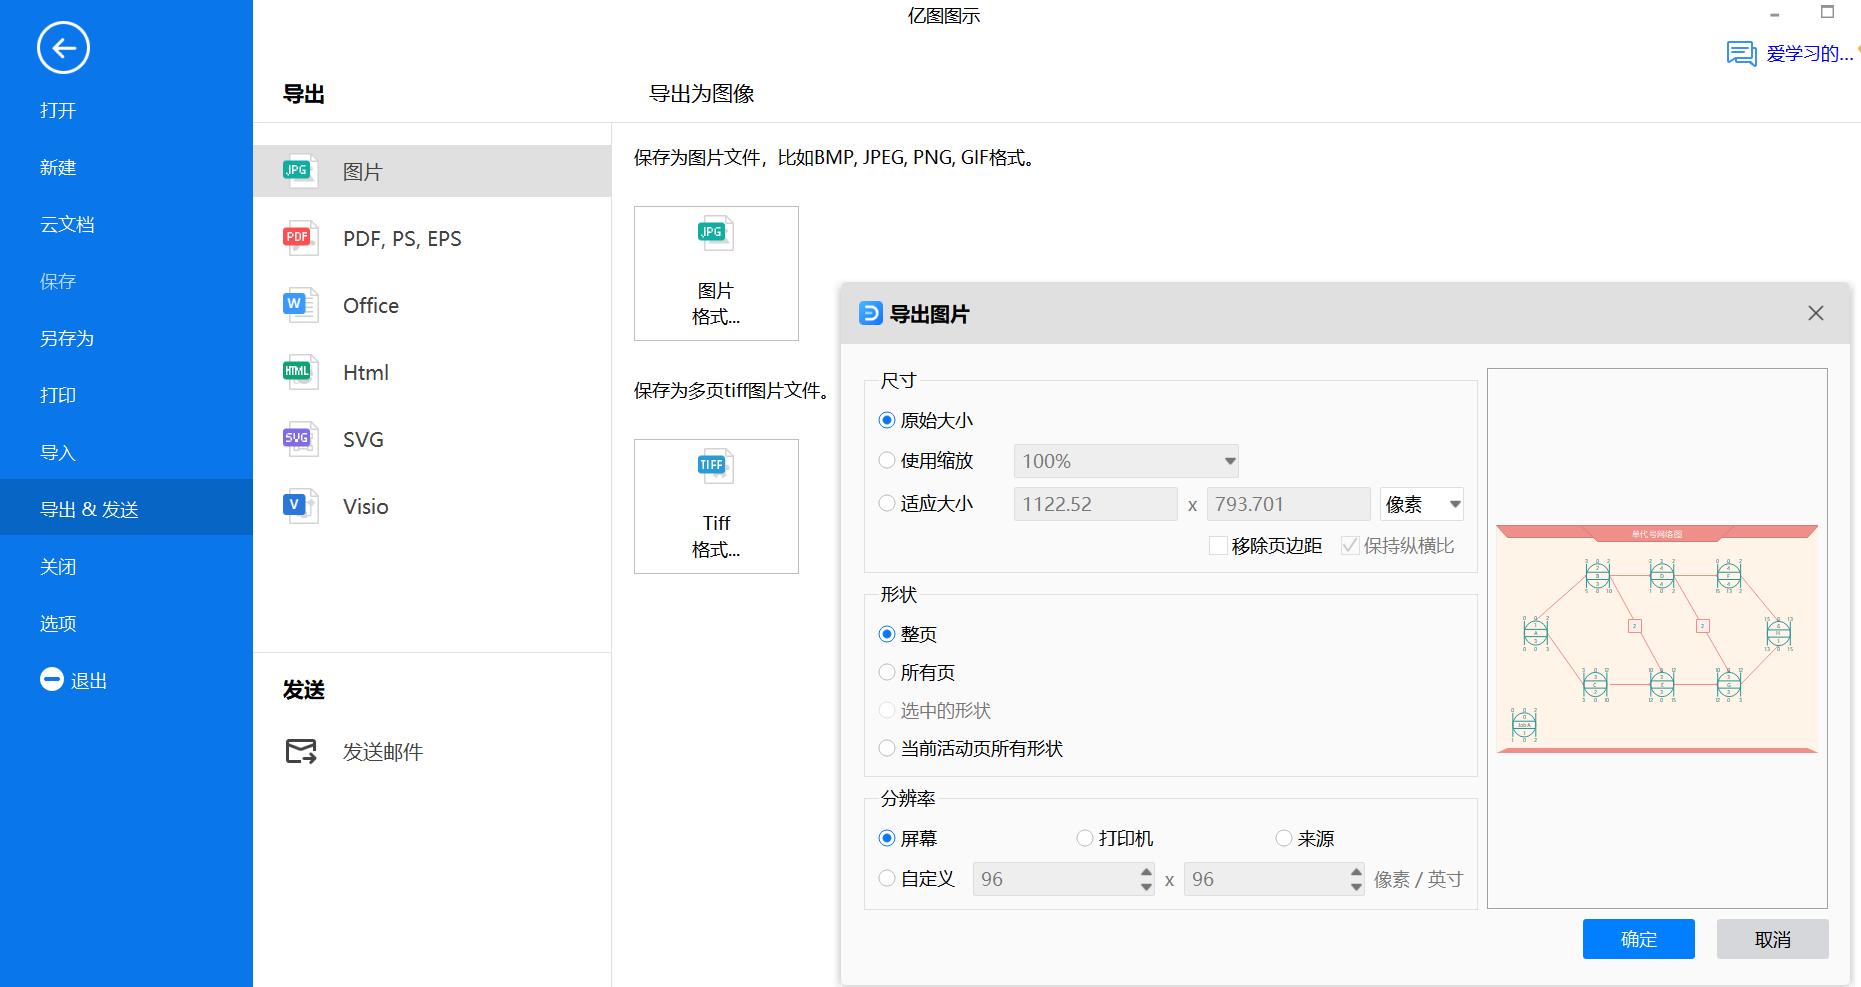The width and height of the screenshot is (1861, 987).
Task: Select the 来源 resolution radio button
Action: (1282, 838)
